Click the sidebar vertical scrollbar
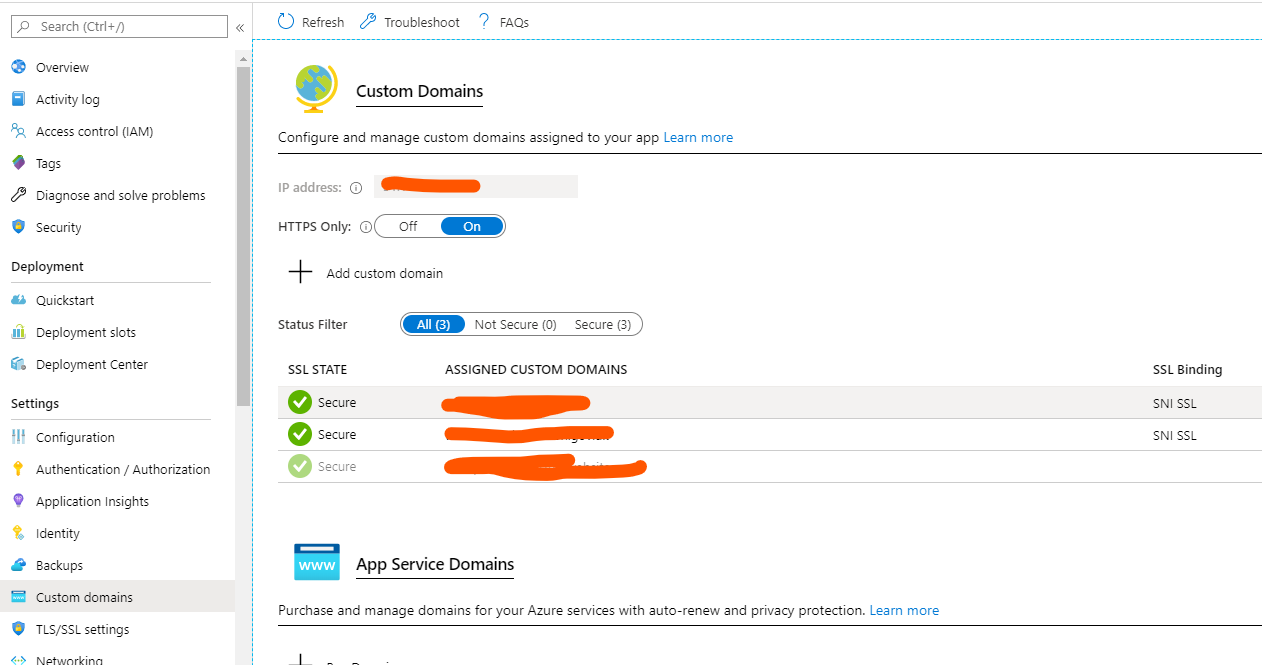 [243, 236]
